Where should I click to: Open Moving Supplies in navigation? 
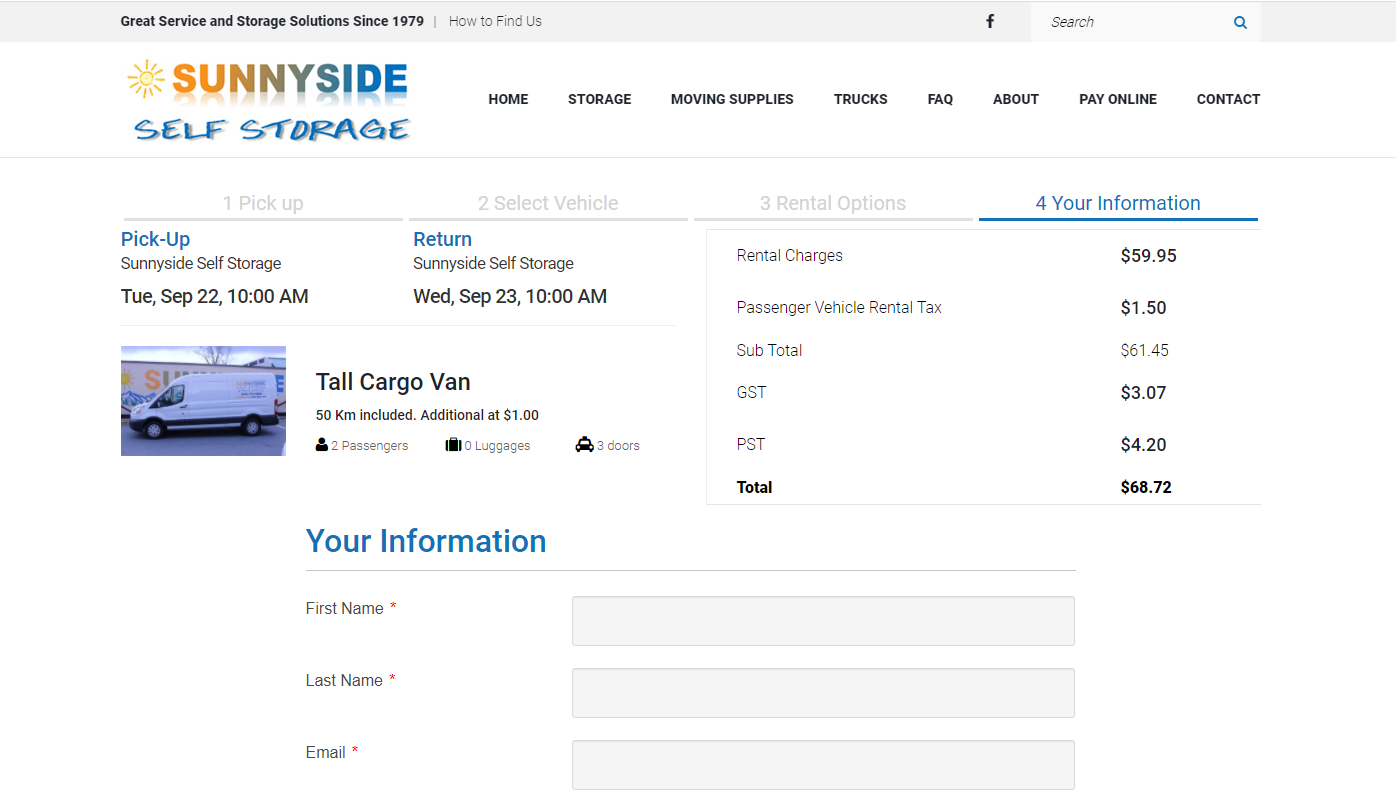coord(732,99)
